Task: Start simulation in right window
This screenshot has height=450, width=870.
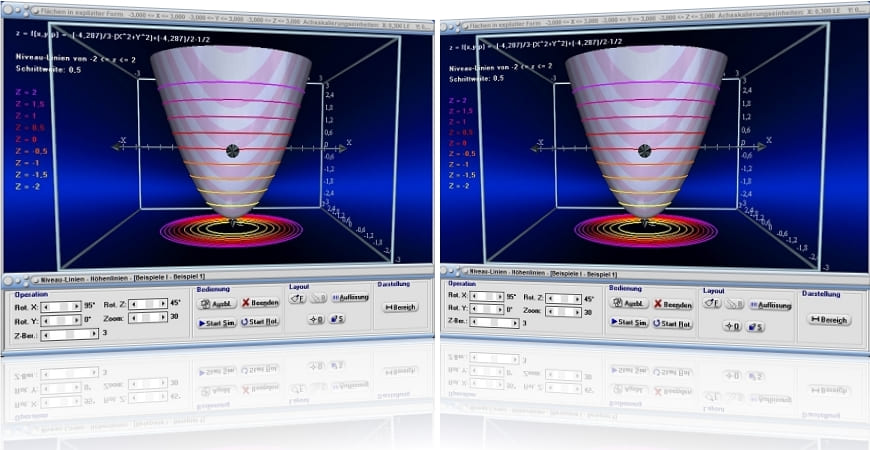Action: pyautogui.click(x=629, y=322)
